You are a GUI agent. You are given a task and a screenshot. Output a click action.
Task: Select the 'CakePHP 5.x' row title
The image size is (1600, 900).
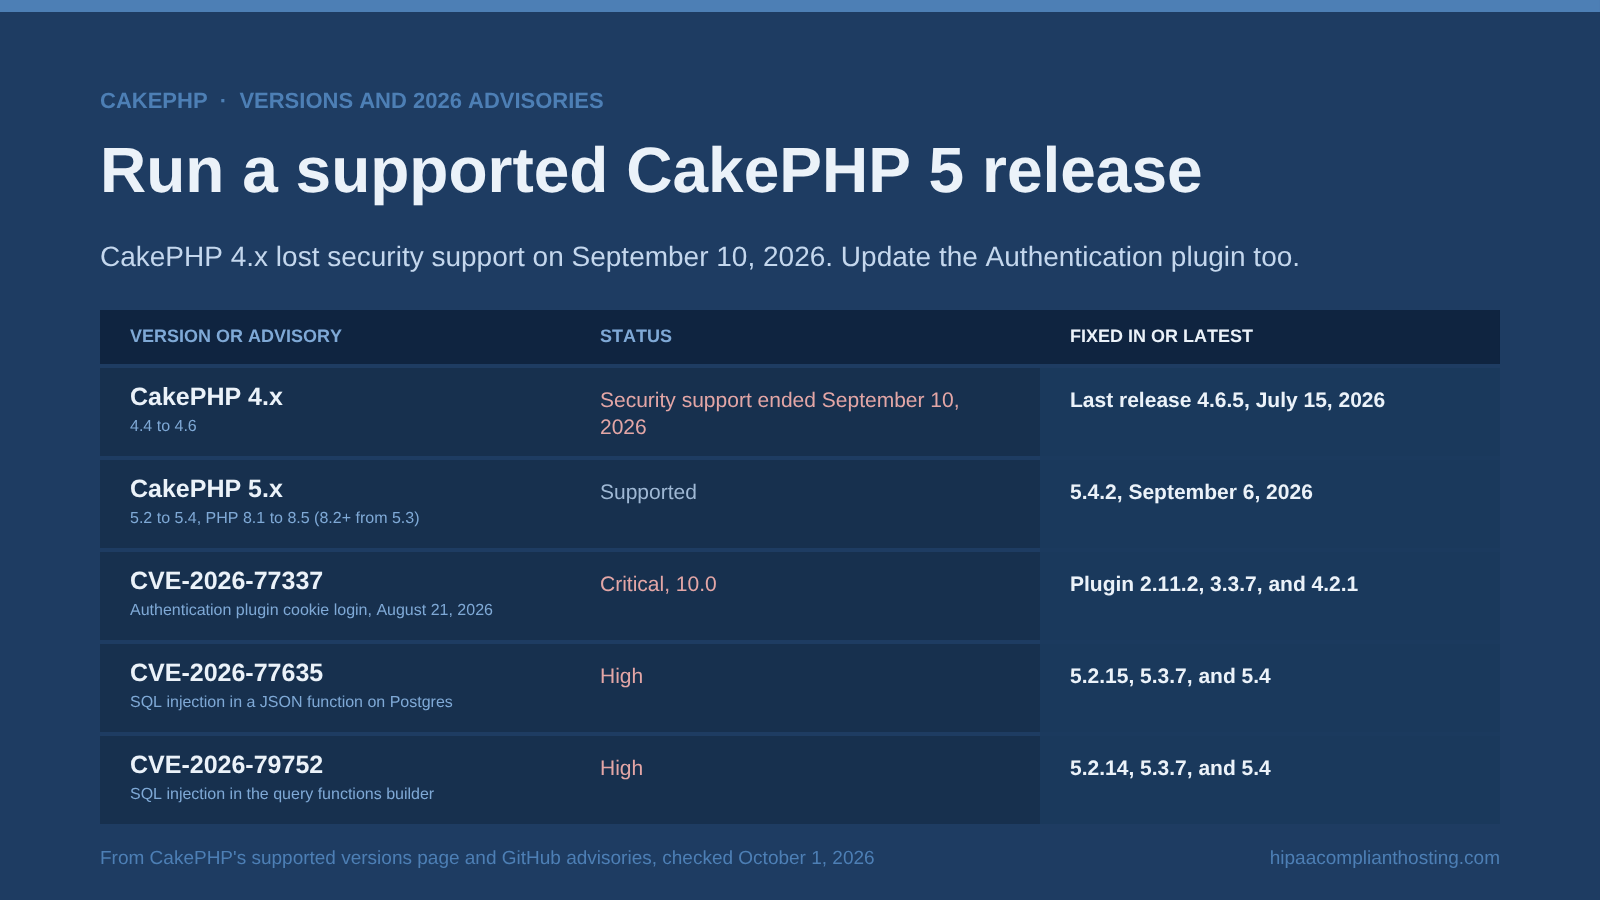(206, 489)
